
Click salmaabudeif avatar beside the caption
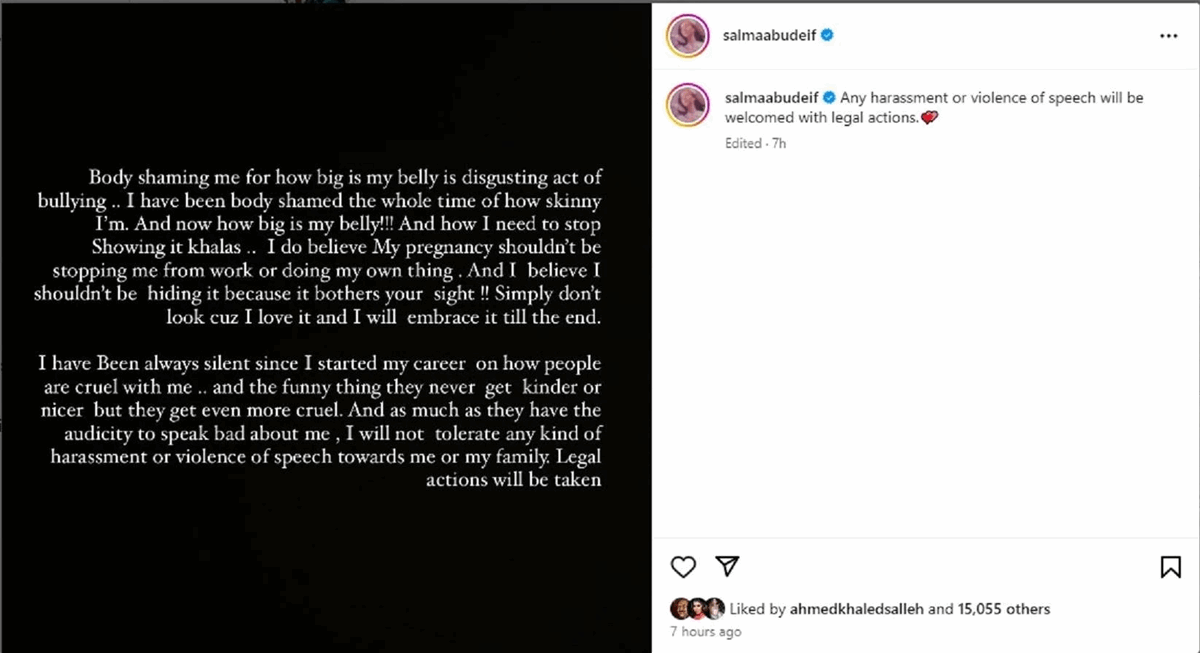(687, 103)
